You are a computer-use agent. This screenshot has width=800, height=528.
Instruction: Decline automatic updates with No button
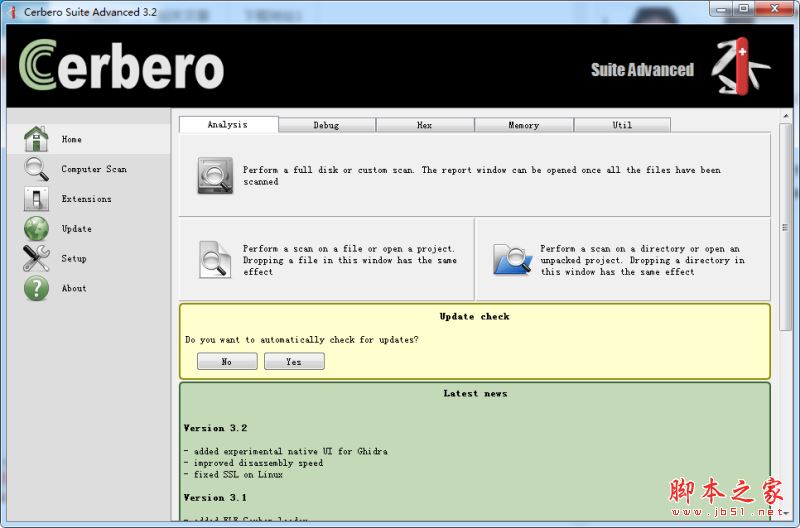click(x=227, y=361)
